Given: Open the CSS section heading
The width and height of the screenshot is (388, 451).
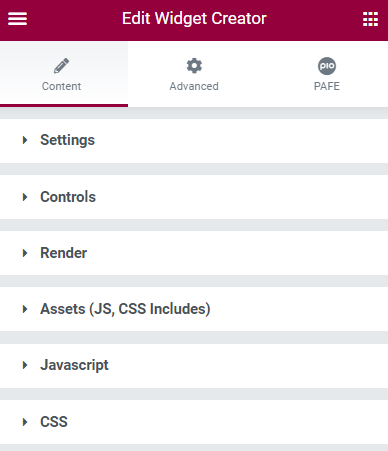Looking at the screenshot, I should point(54,422).
